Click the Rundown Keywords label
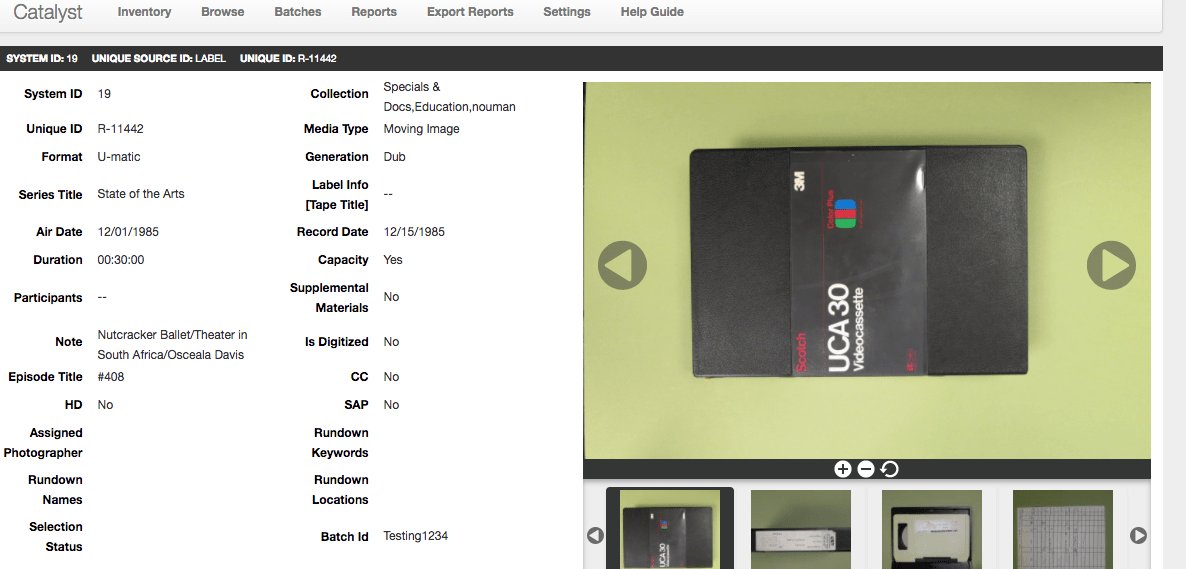 [340, 443]
